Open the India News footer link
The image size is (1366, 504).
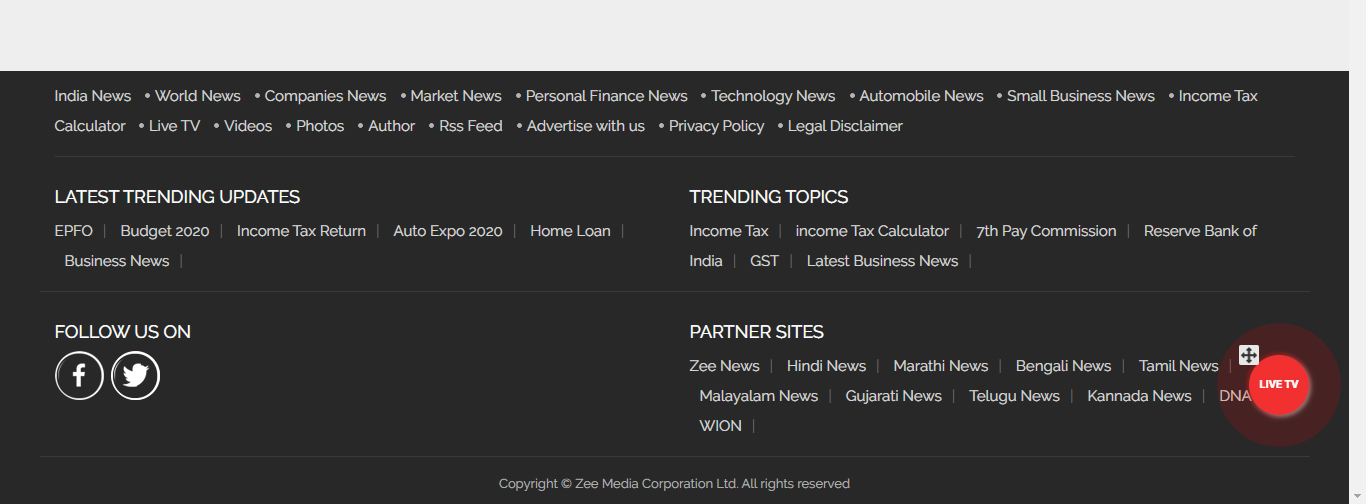click(93, 96)
